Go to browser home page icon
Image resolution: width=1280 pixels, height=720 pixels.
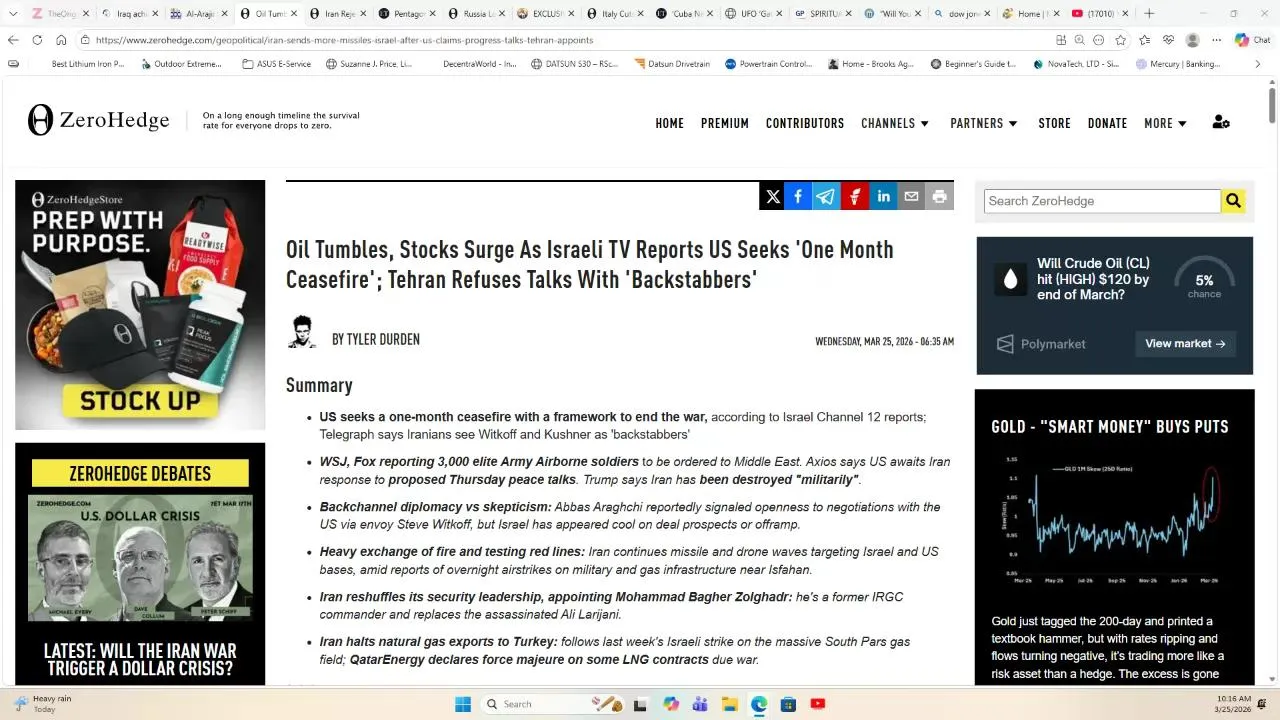coord(61,40)
